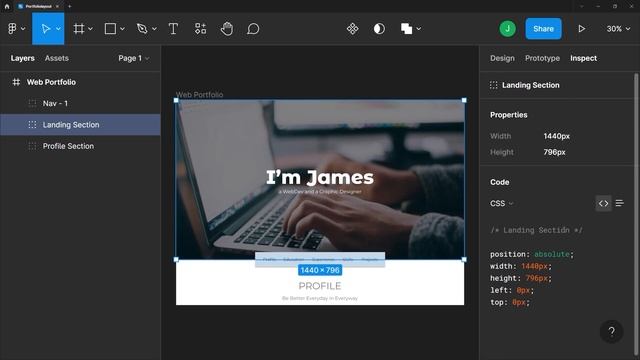This screenshot has width=640, height=360.
Task: Click the Landing Section panel header icon
Action: [493, 85]
